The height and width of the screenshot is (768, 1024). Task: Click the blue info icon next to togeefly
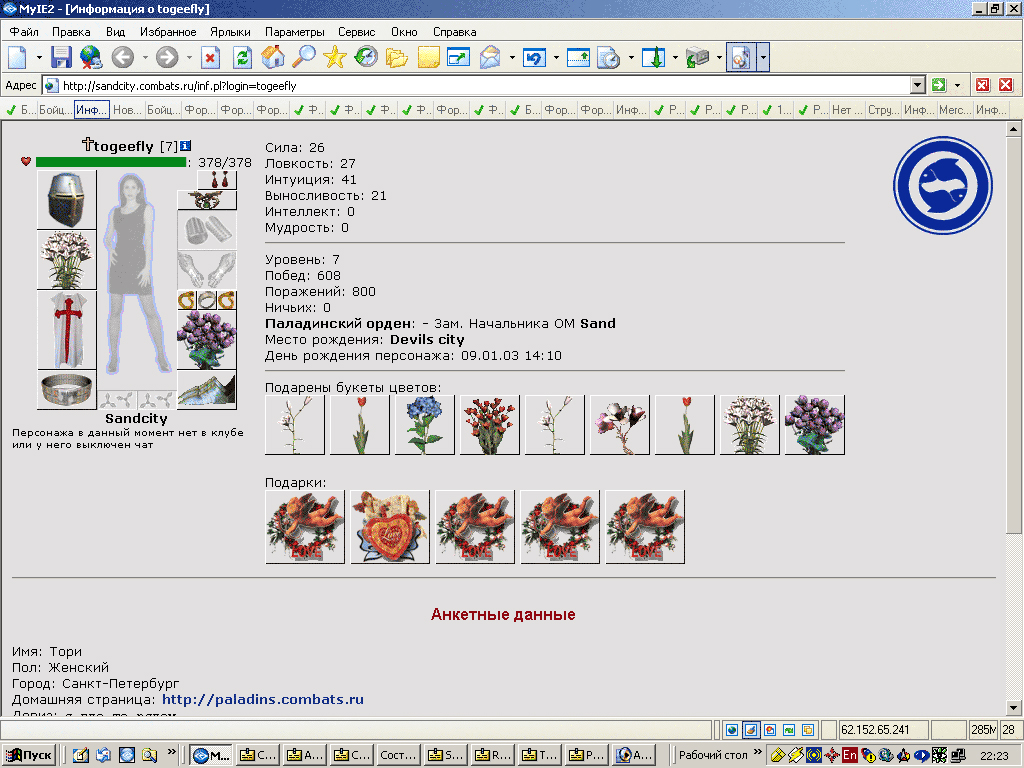[x=185, y=146]
